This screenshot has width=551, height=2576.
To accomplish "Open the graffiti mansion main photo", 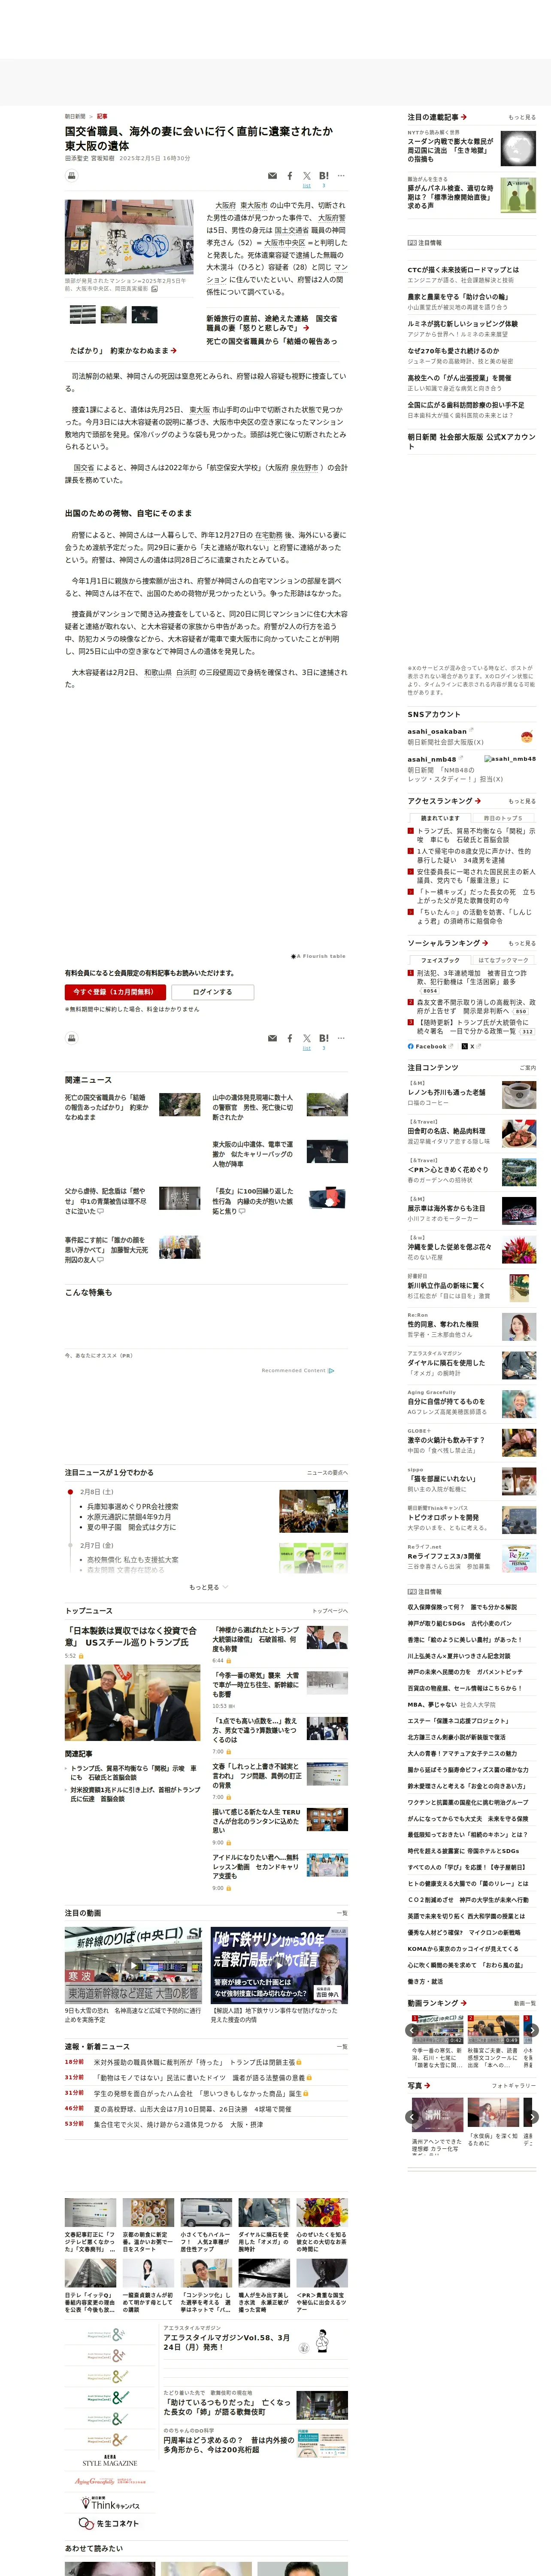I will pyautogui.click(x=129, y=237).
